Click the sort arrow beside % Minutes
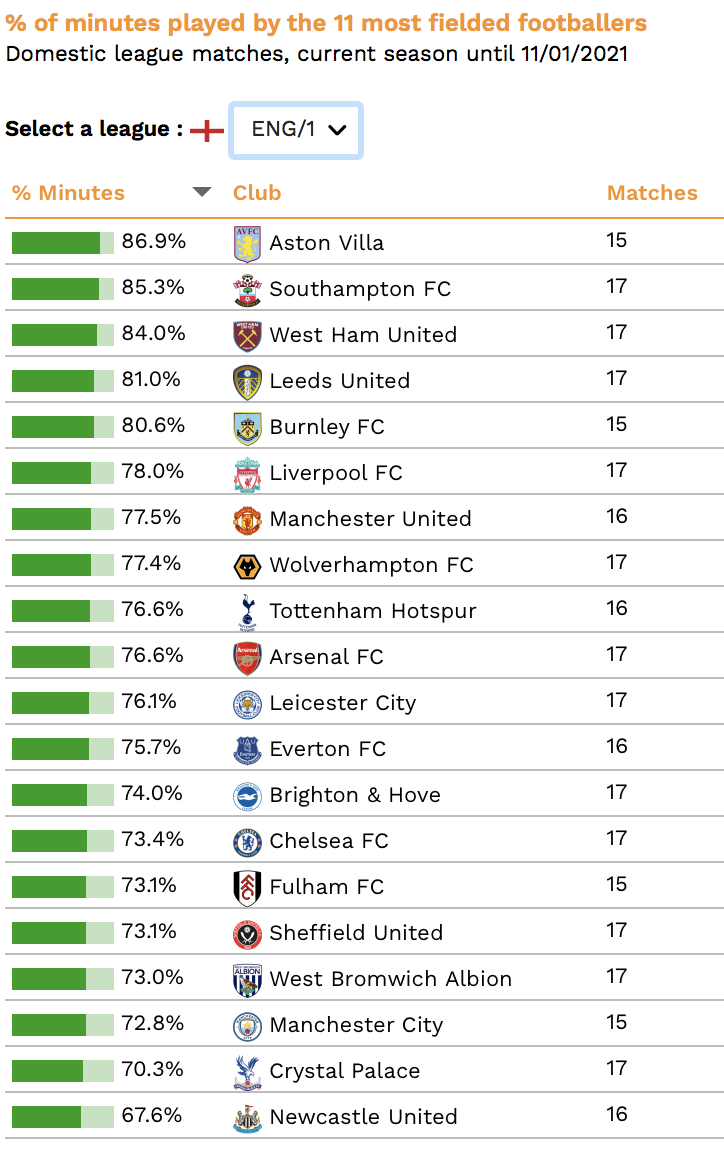The height and width of the screenshot is (1154, 724). coord(202,192)
